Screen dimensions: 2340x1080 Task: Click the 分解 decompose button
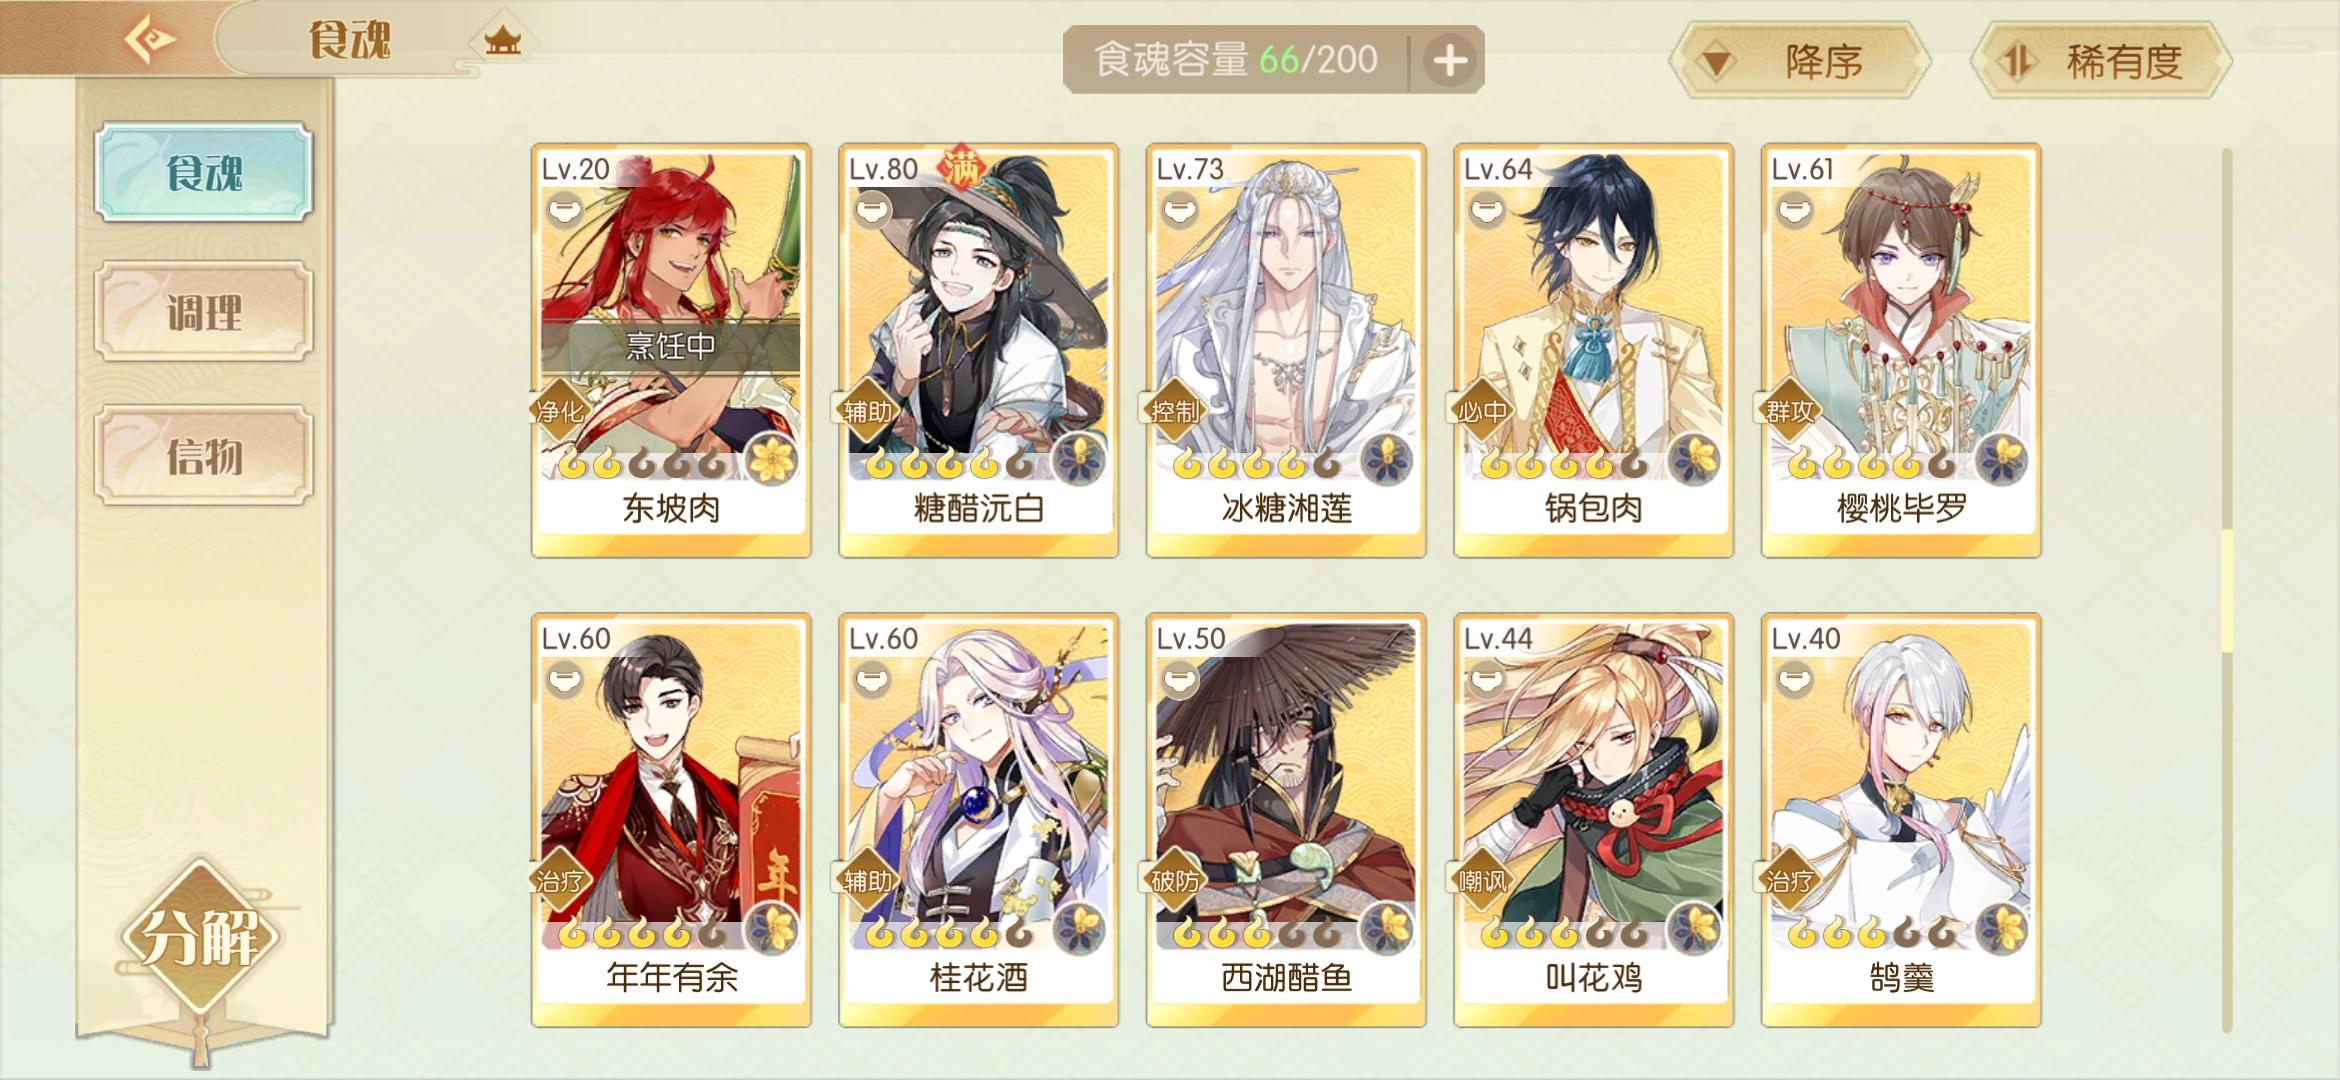click(x=201, y=937)
